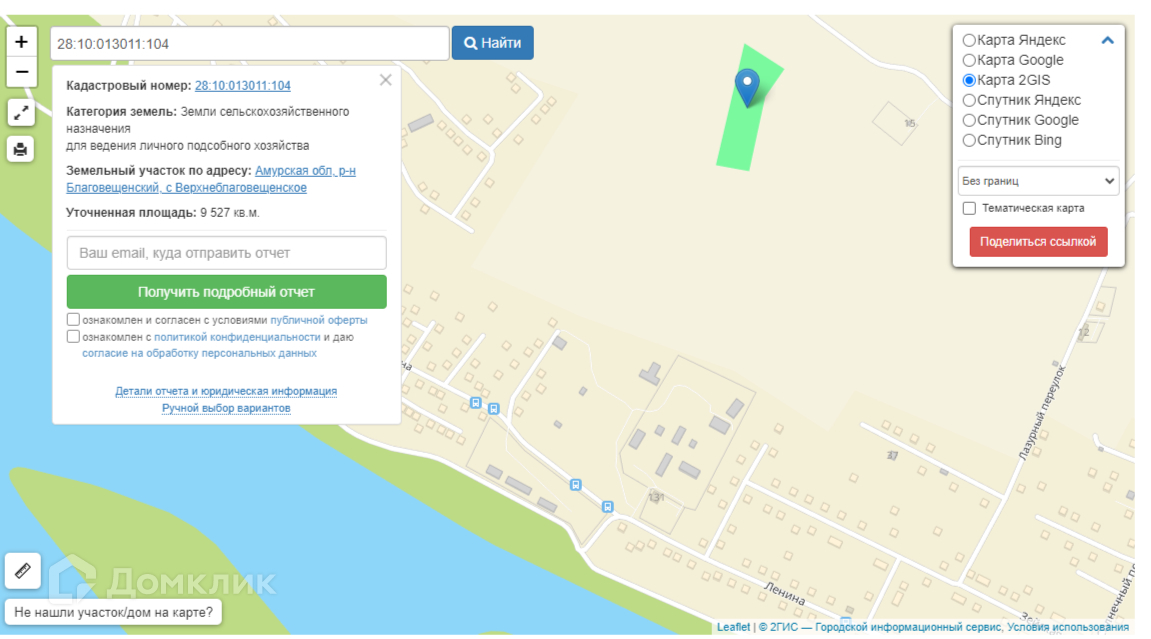
Task: Click the bus stop icon near Ленина street
Action: click(x=607, y=506)
